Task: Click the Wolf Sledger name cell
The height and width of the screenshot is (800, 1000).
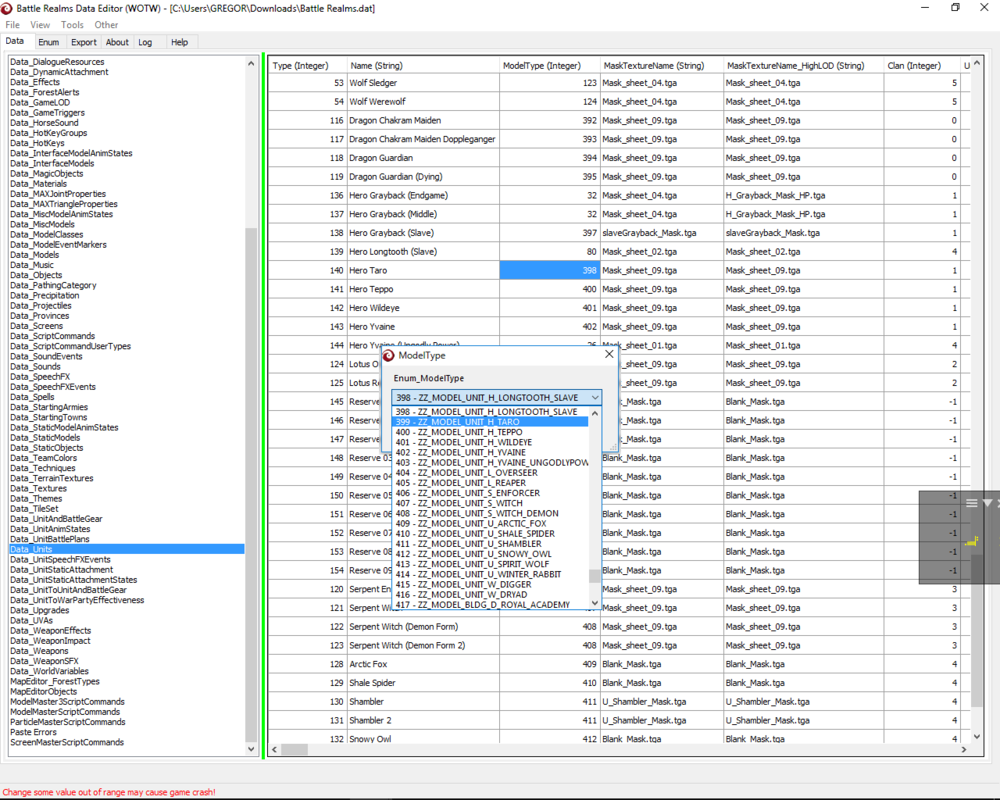Action: click(422, 83)
